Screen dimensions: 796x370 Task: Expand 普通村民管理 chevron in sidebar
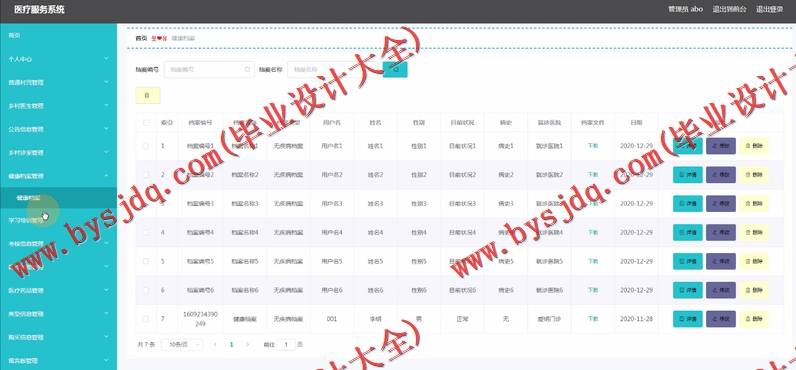[106, 82]
